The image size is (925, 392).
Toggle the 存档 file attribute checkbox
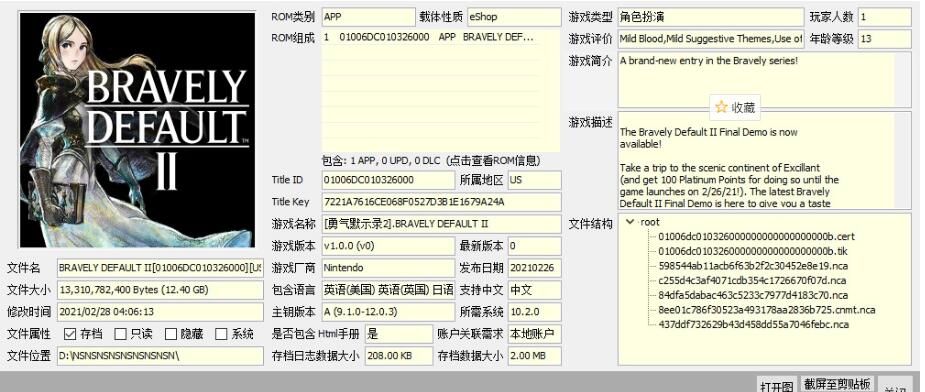point(70,334)
